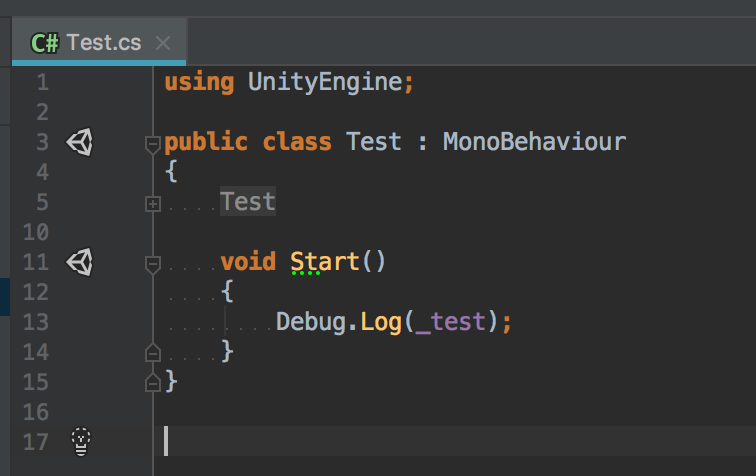
Task: Switch to the Test.cs editor tab
Action: pyautogui.click(x=99, y=42)
